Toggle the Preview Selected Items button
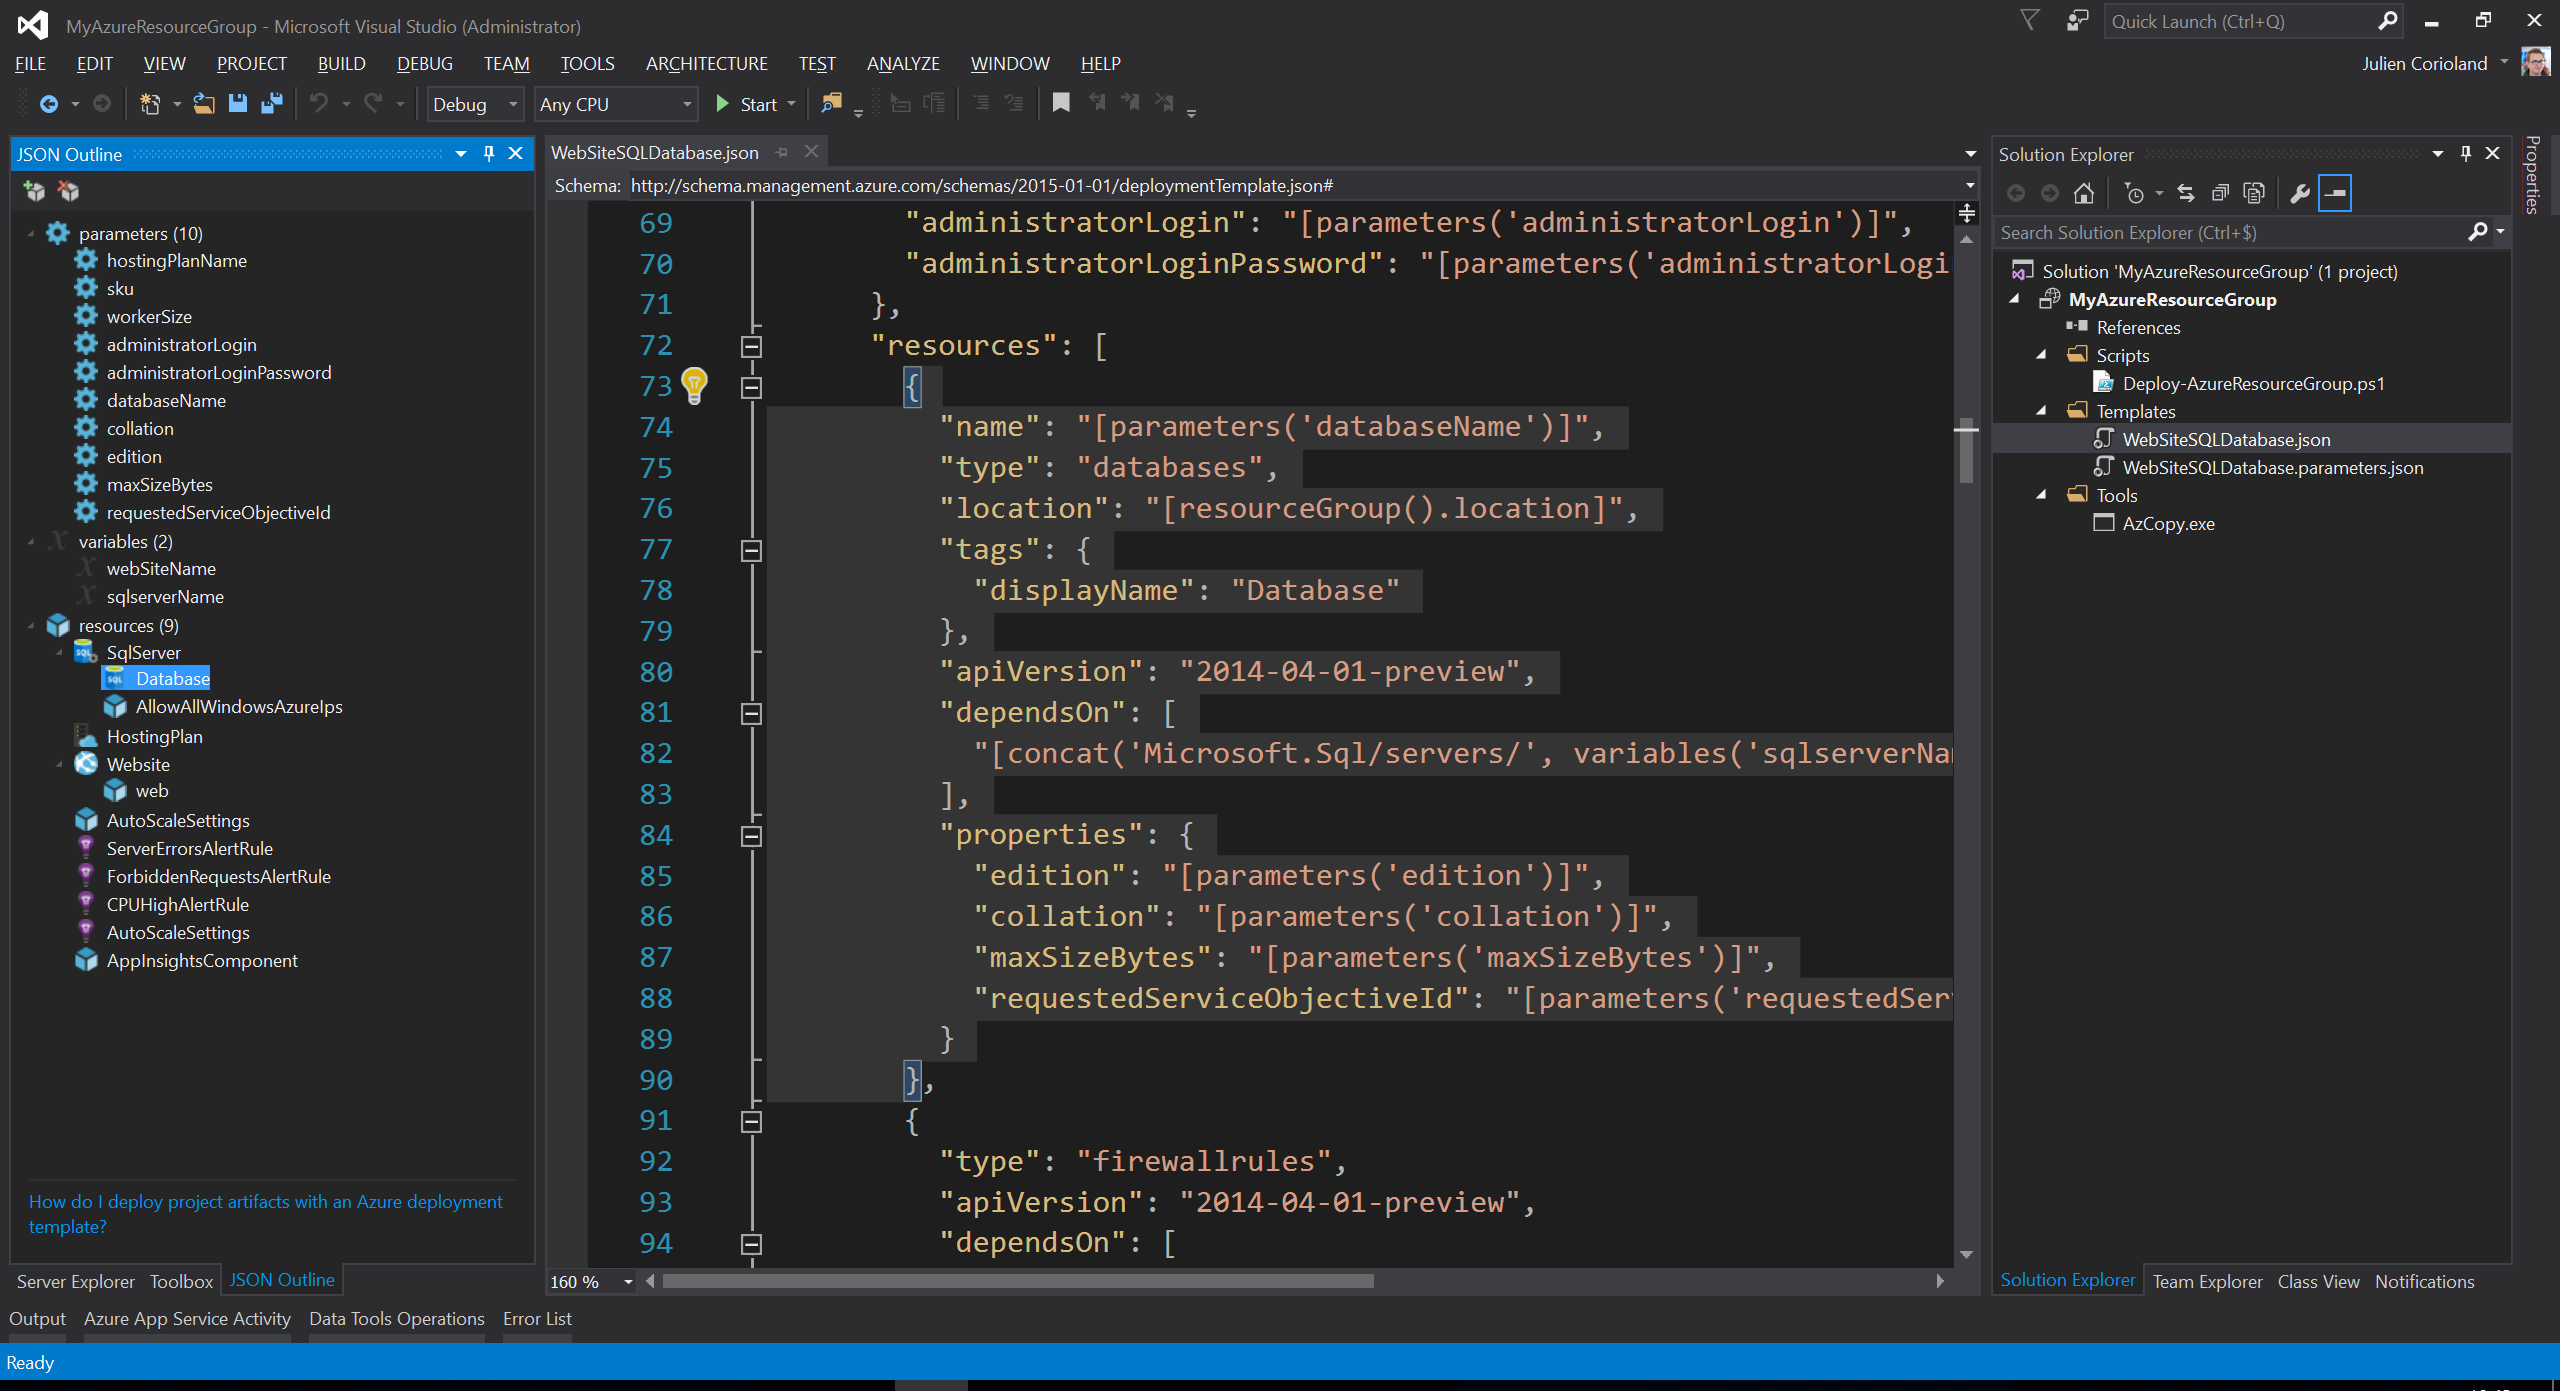This screenshot has height=1391, width=2560. [2336, 193]
